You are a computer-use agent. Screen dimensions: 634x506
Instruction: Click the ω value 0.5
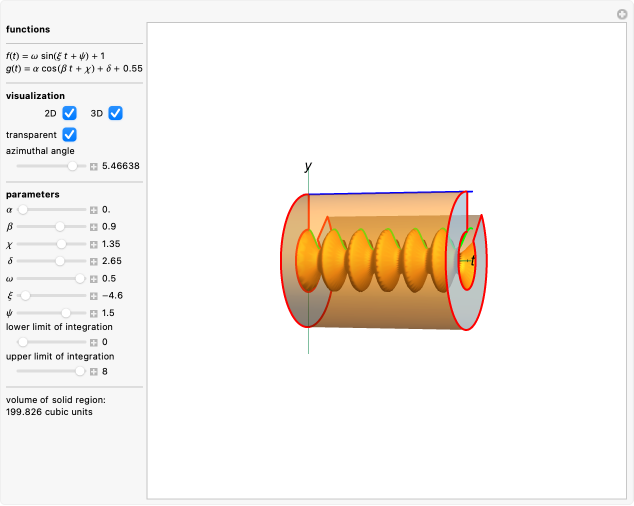[109, 278]
